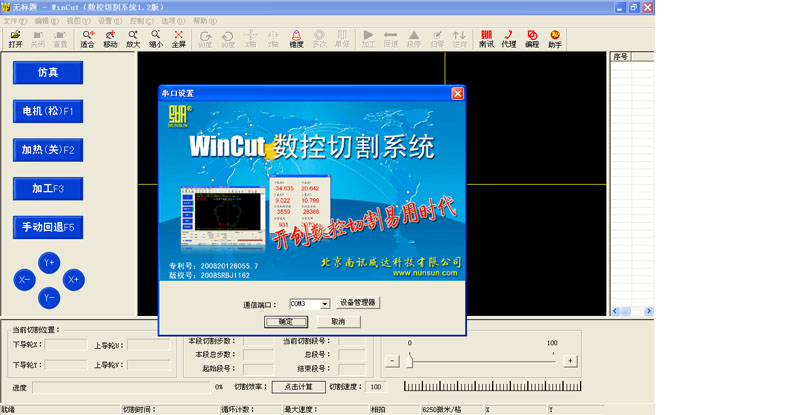Click the list's right scroll arrow

click(648, 311)
